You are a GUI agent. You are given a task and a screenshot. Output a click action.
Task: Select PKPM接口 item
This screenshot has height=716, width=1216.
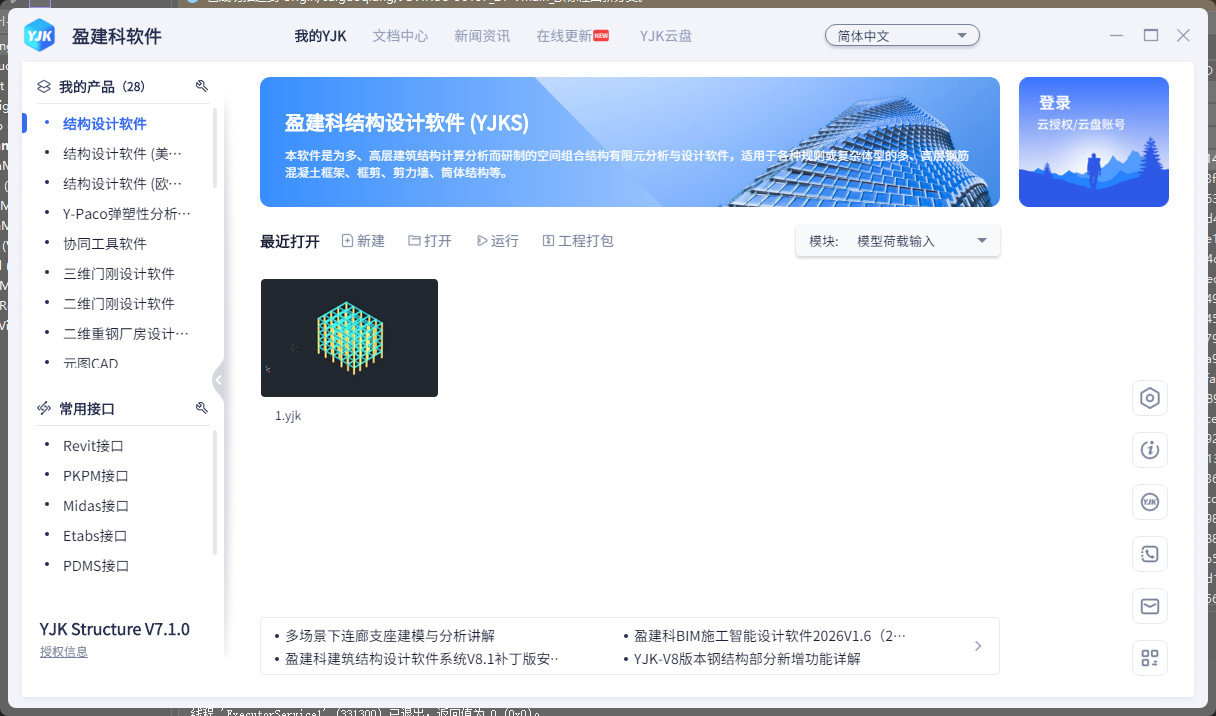point(96,476)
